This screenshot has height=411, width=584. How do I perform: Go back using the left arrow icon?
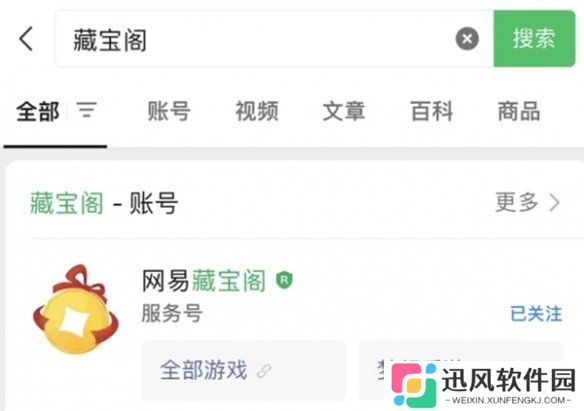(x=26, y=38)
